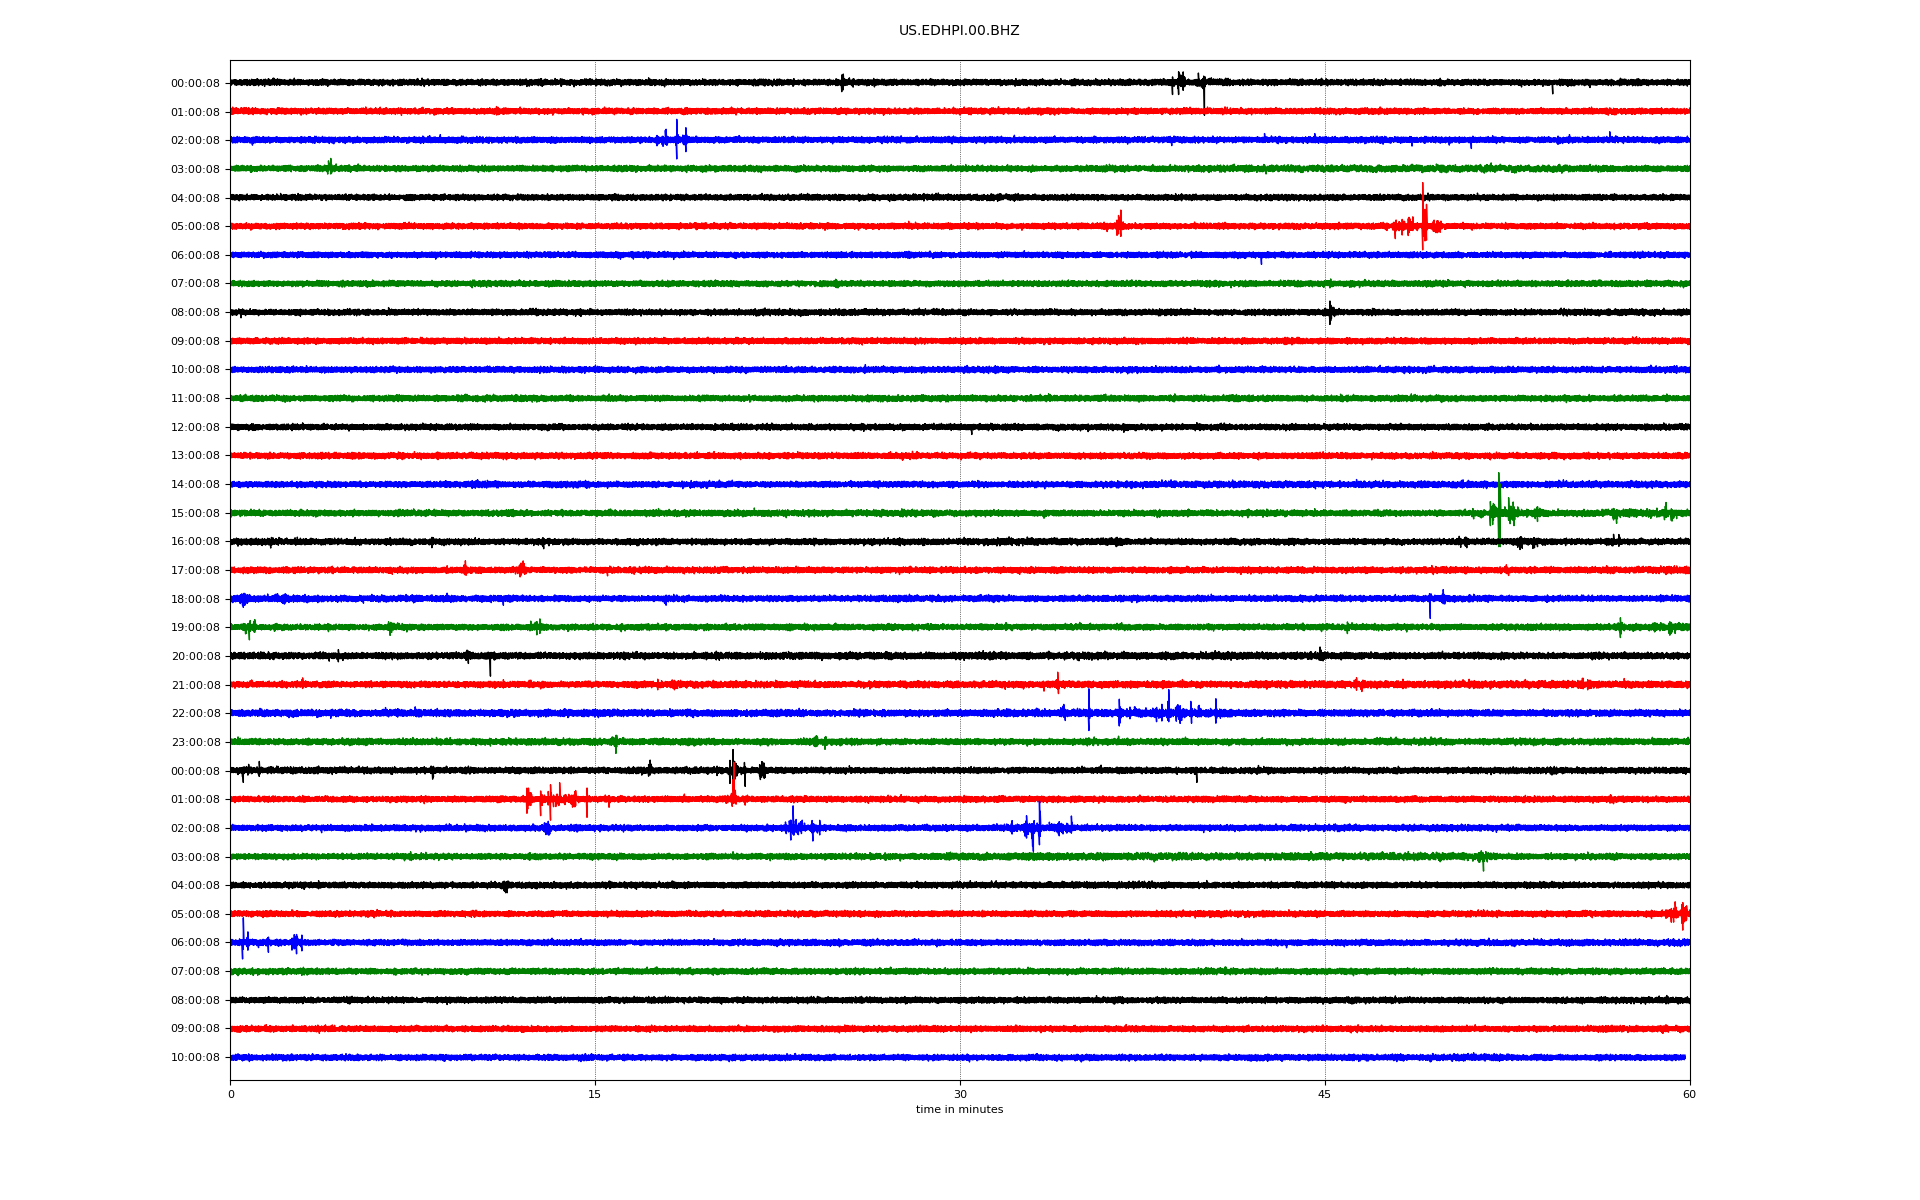
Task: Select the 18:00:08 row time label
Action: click(x=195, y=600)
